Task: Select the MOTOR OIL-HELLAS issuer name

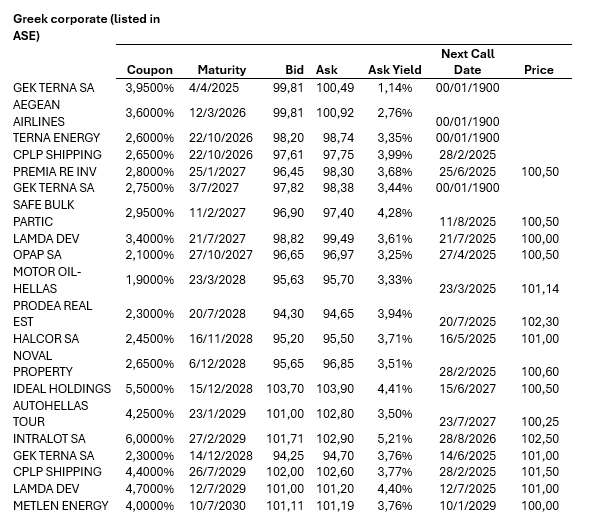Action: coord(46,280)
